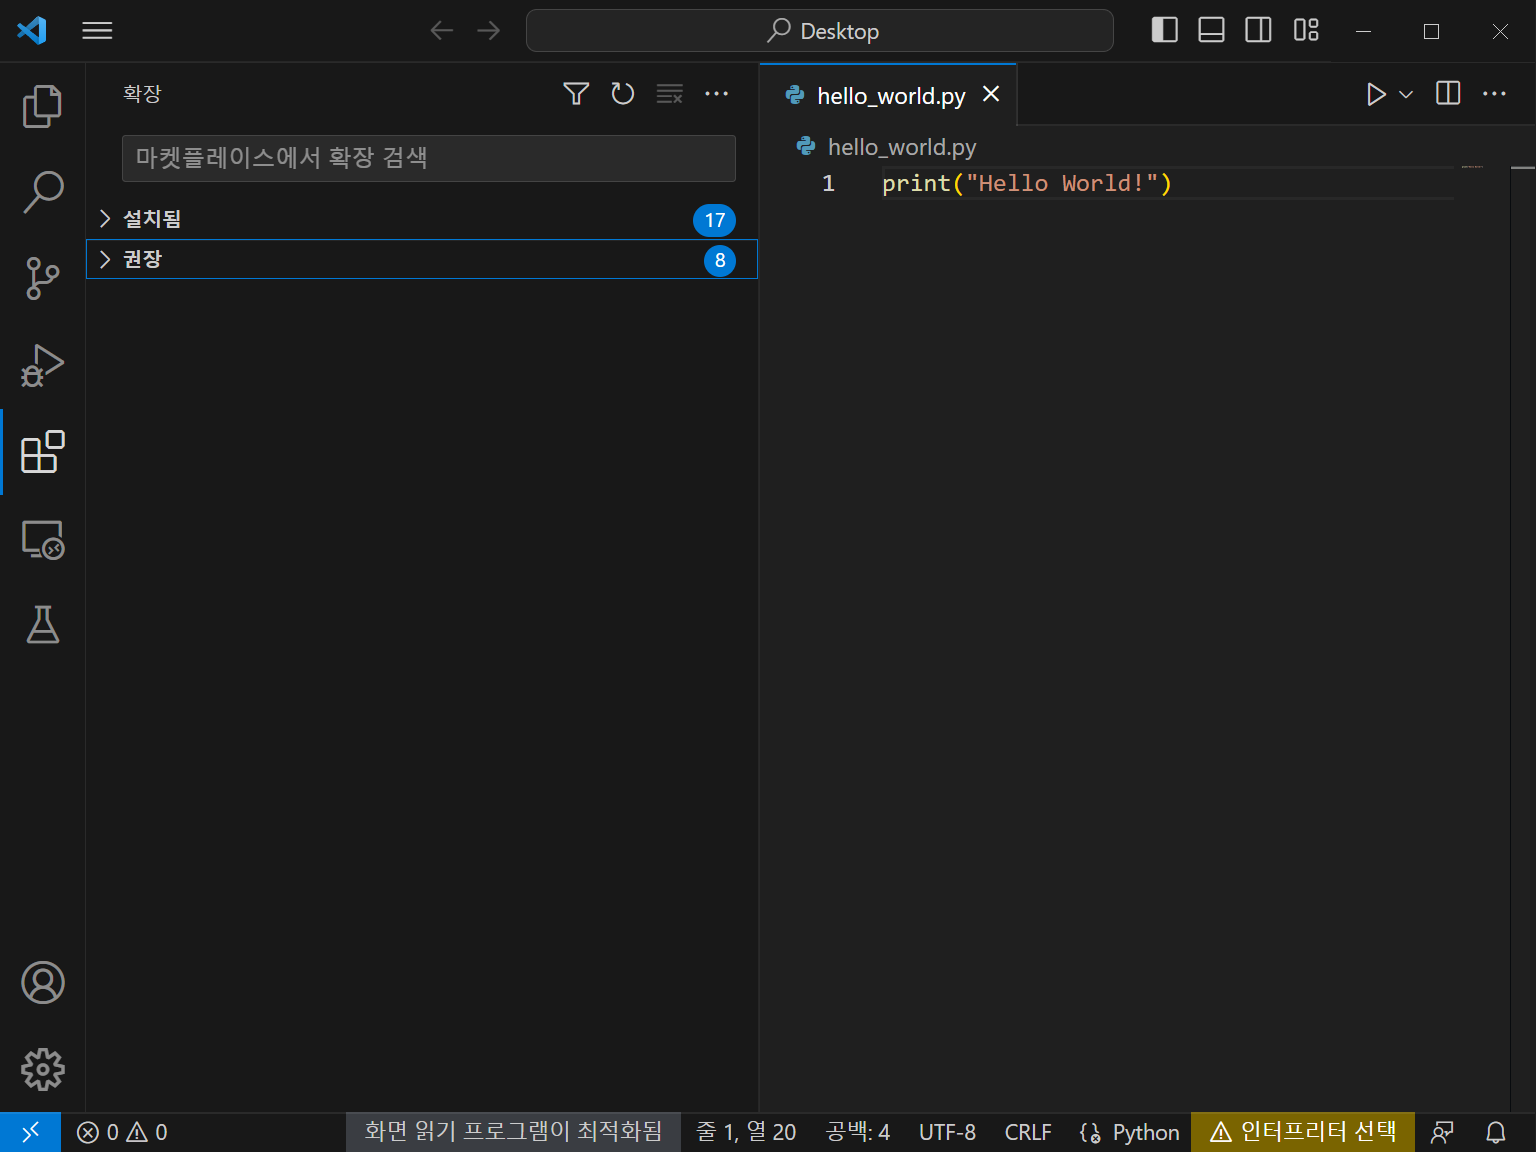Open the feedback icon in status bar
Screen dimensions: 1536x1152
pos(1442,1132)
